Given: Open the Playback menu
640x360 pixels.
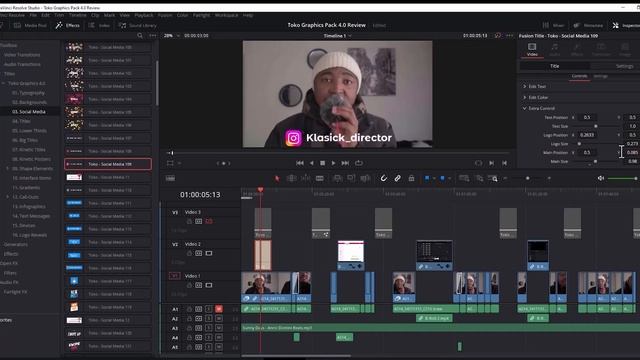Looking at the screenshot, I should 144,15.
